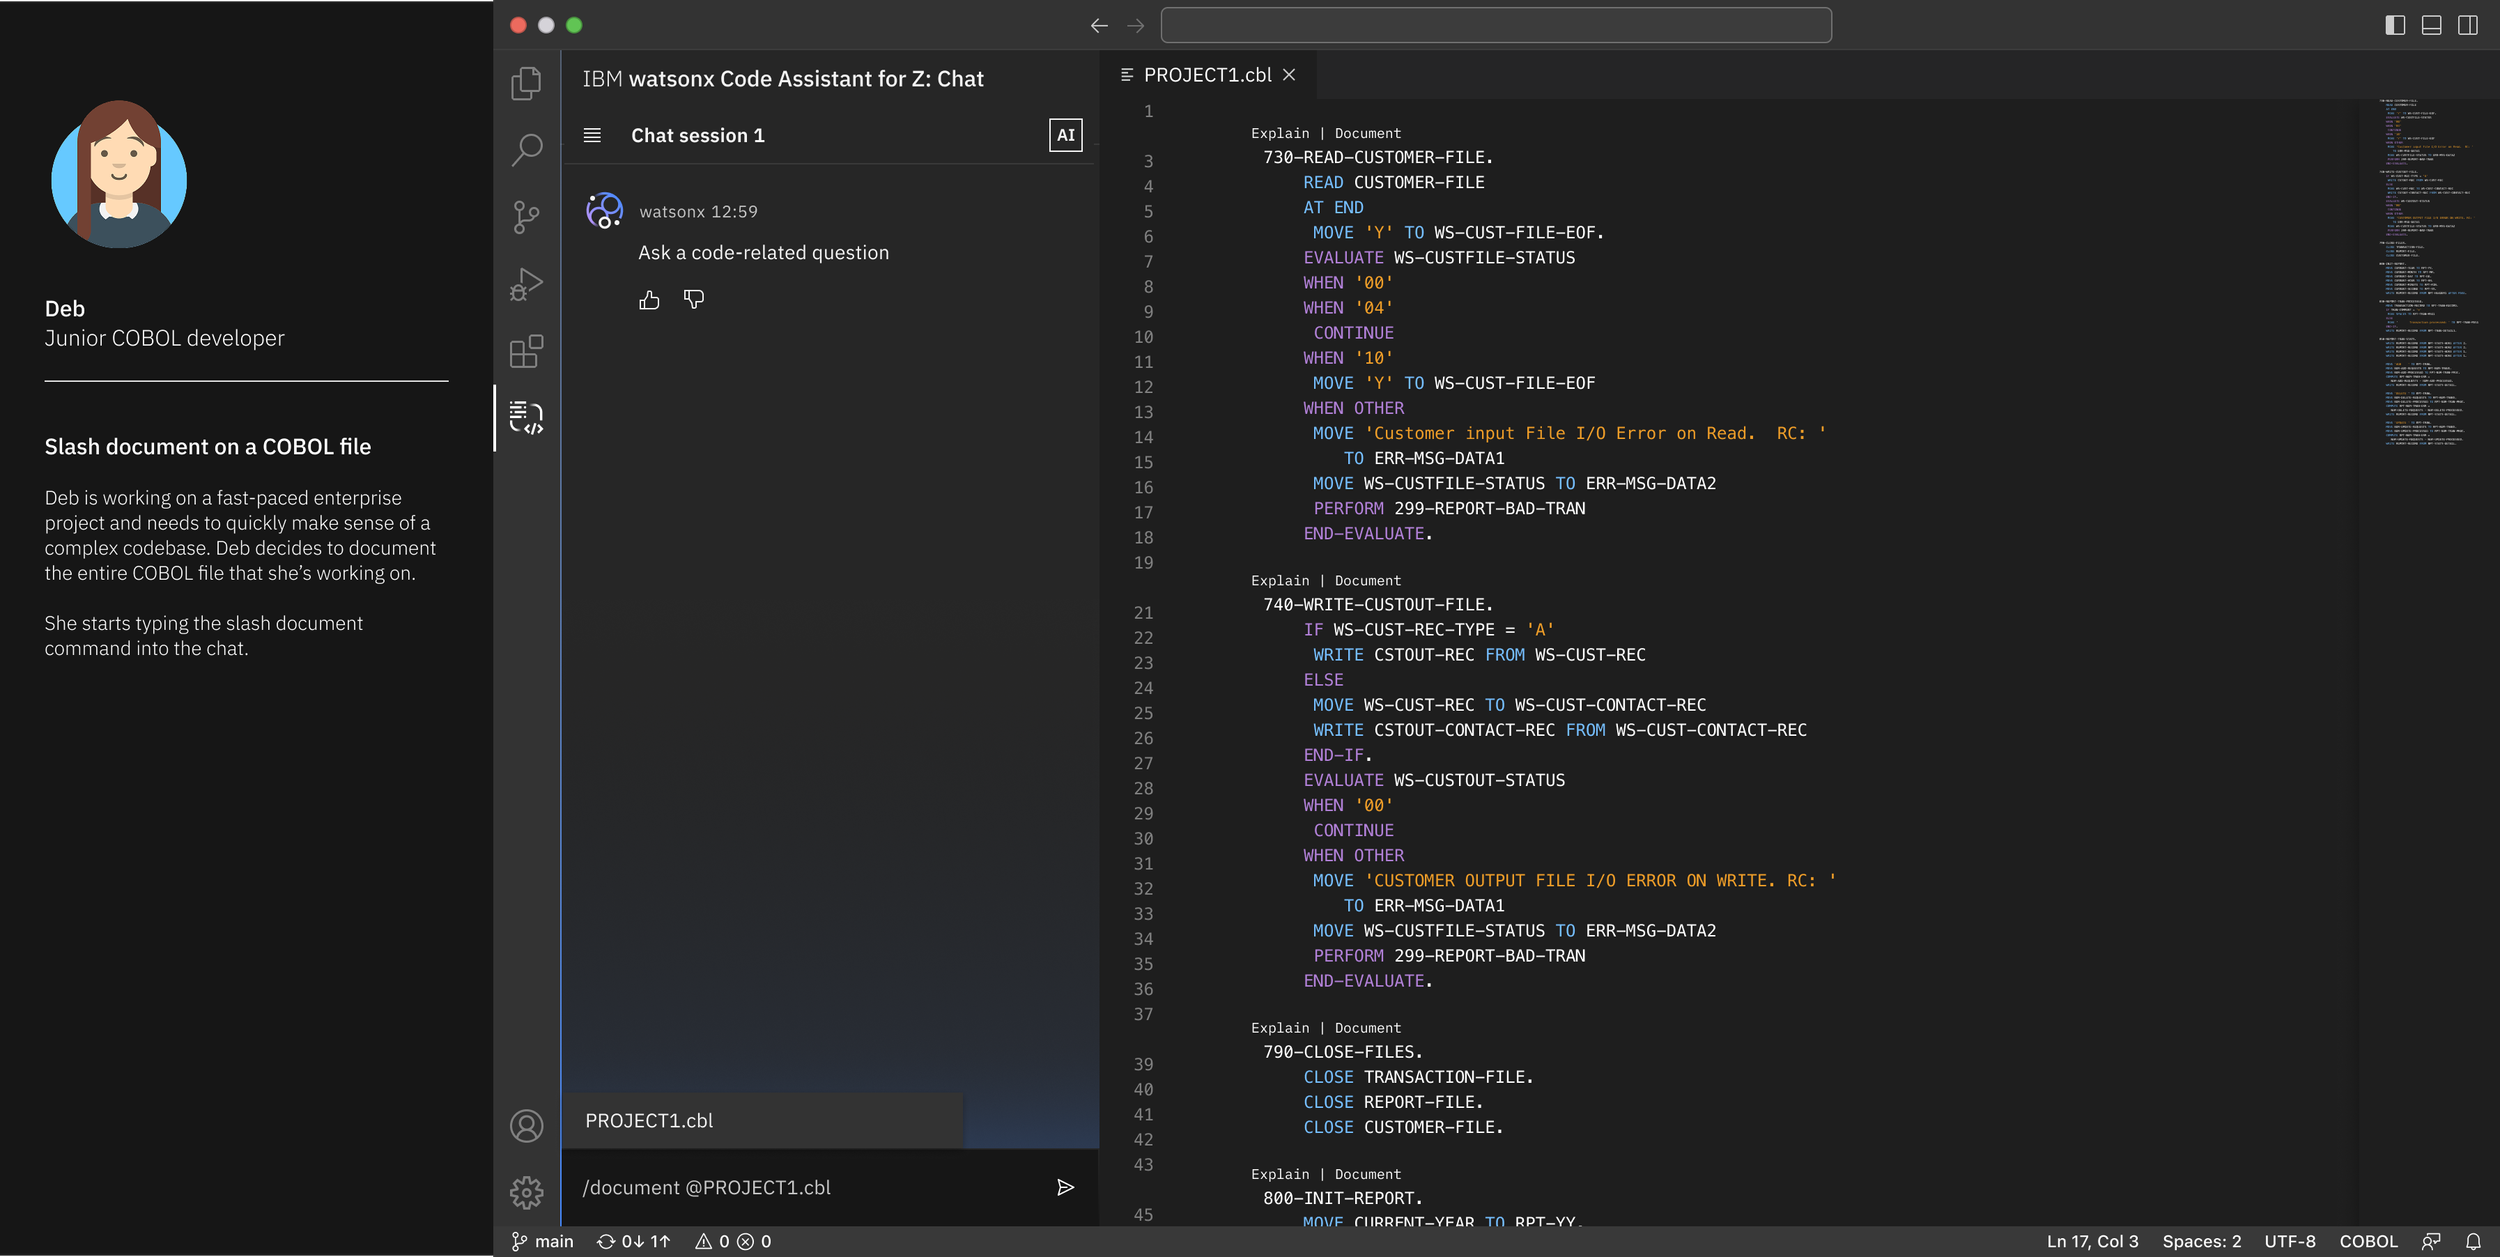
Task: Select the PROJECT1.cbl editor tab
Action: point(1207,75)
